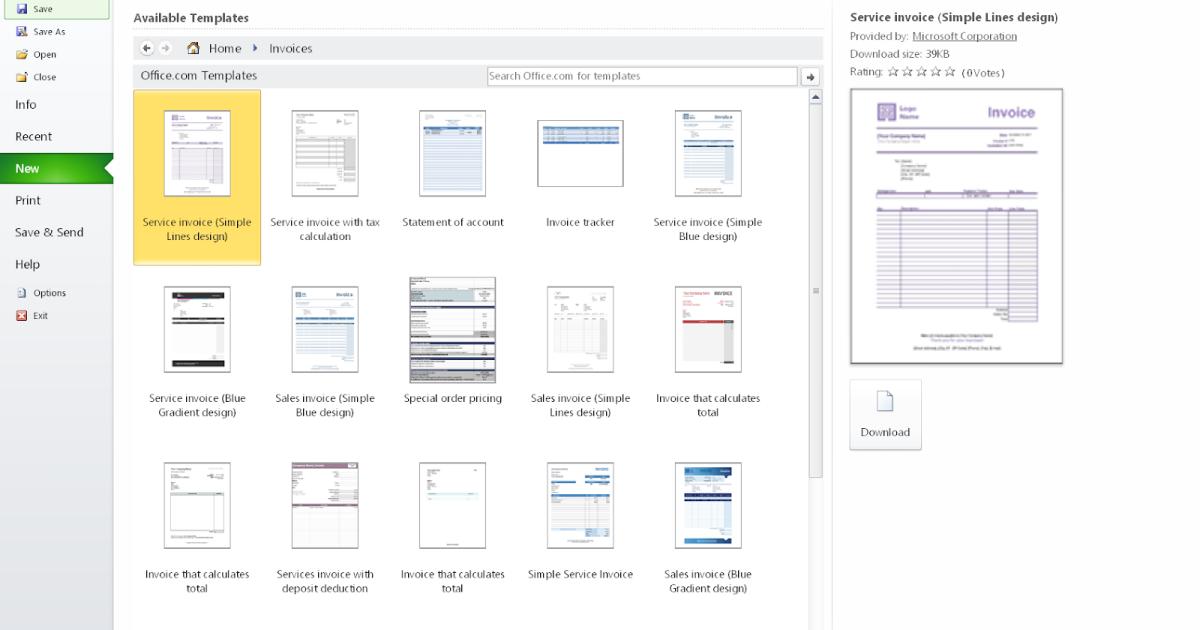Switch to the Print section
The image size is (1200, 630).
point(30,200)
